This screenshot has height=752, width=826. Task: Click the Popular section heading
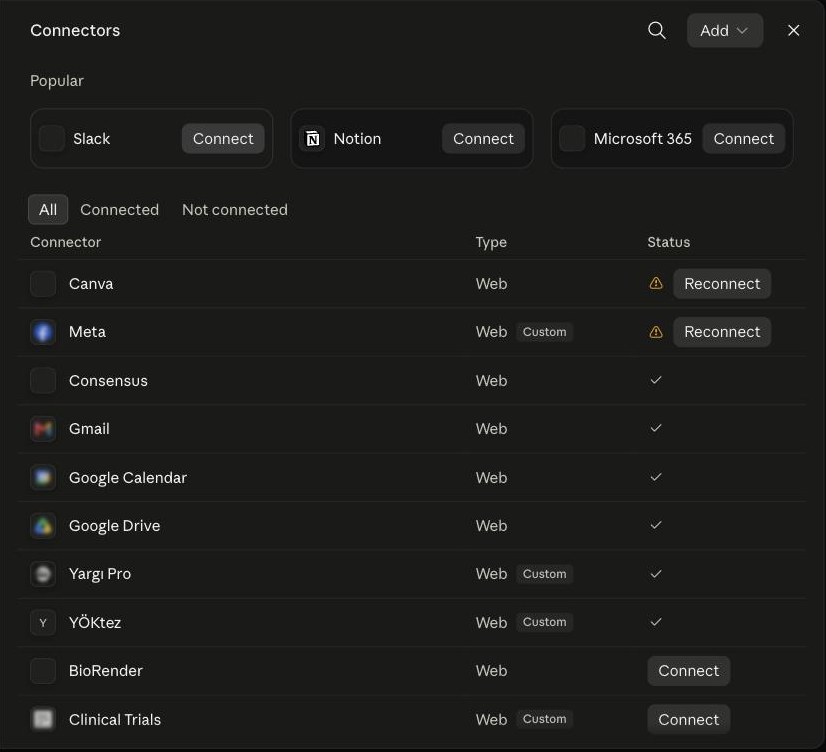(x=57, y=81)
